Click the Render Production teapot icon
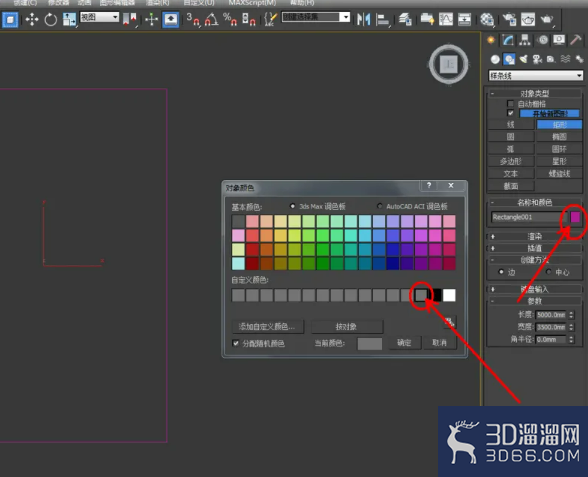The width and height of the screenshot is (588, 477). (x=547, y=19)
